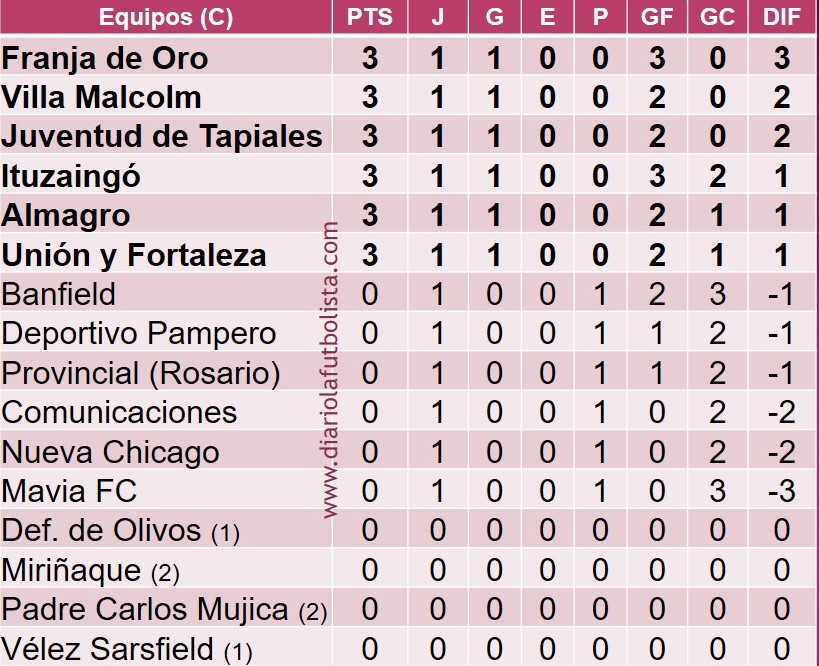Click the PTS column header
The width and height of the screenshot is (819, 666).
[370, 18]
